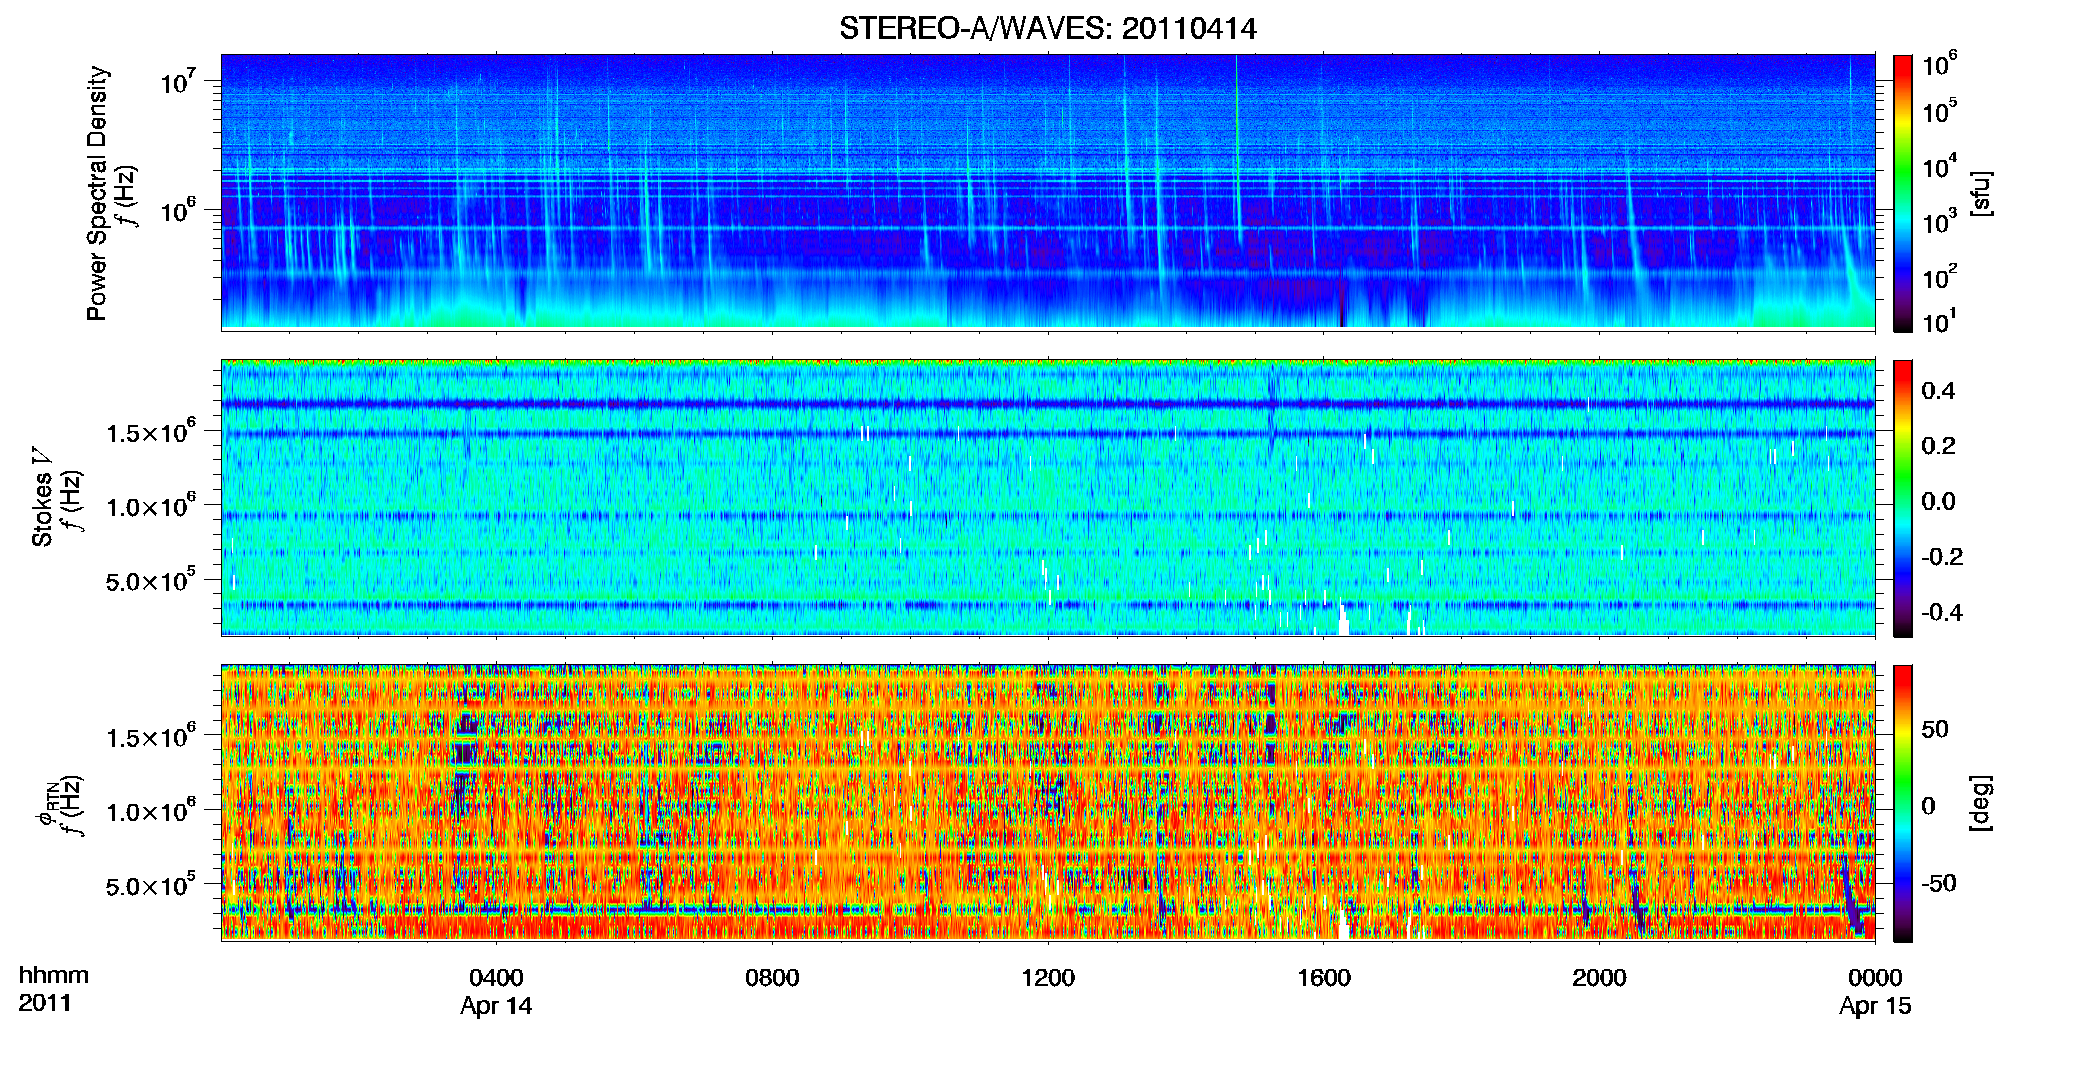Click the Power Spectral Density color bar
The image size is (2096, 1080).
pos(1902,193)
